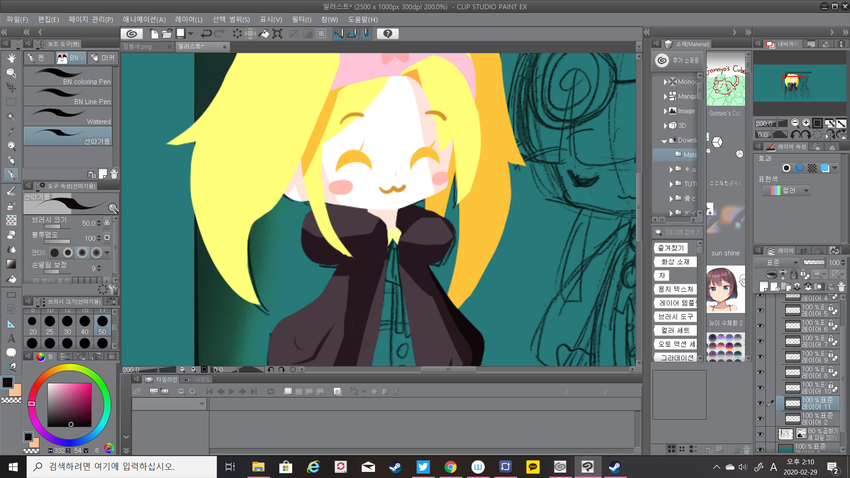Toggle visibility of 레이어 2
This screenshot has width=850, height=478.
point(760,418)
